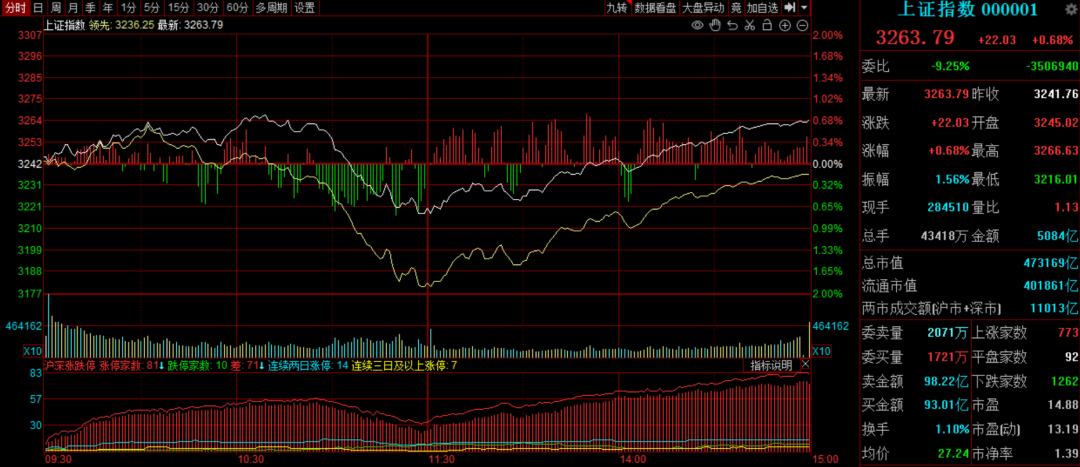Image resolution: width=1080 pixels, height=467 pixels.
Task: Click the 14:00 time axis label
Action: tap(632, 459)
